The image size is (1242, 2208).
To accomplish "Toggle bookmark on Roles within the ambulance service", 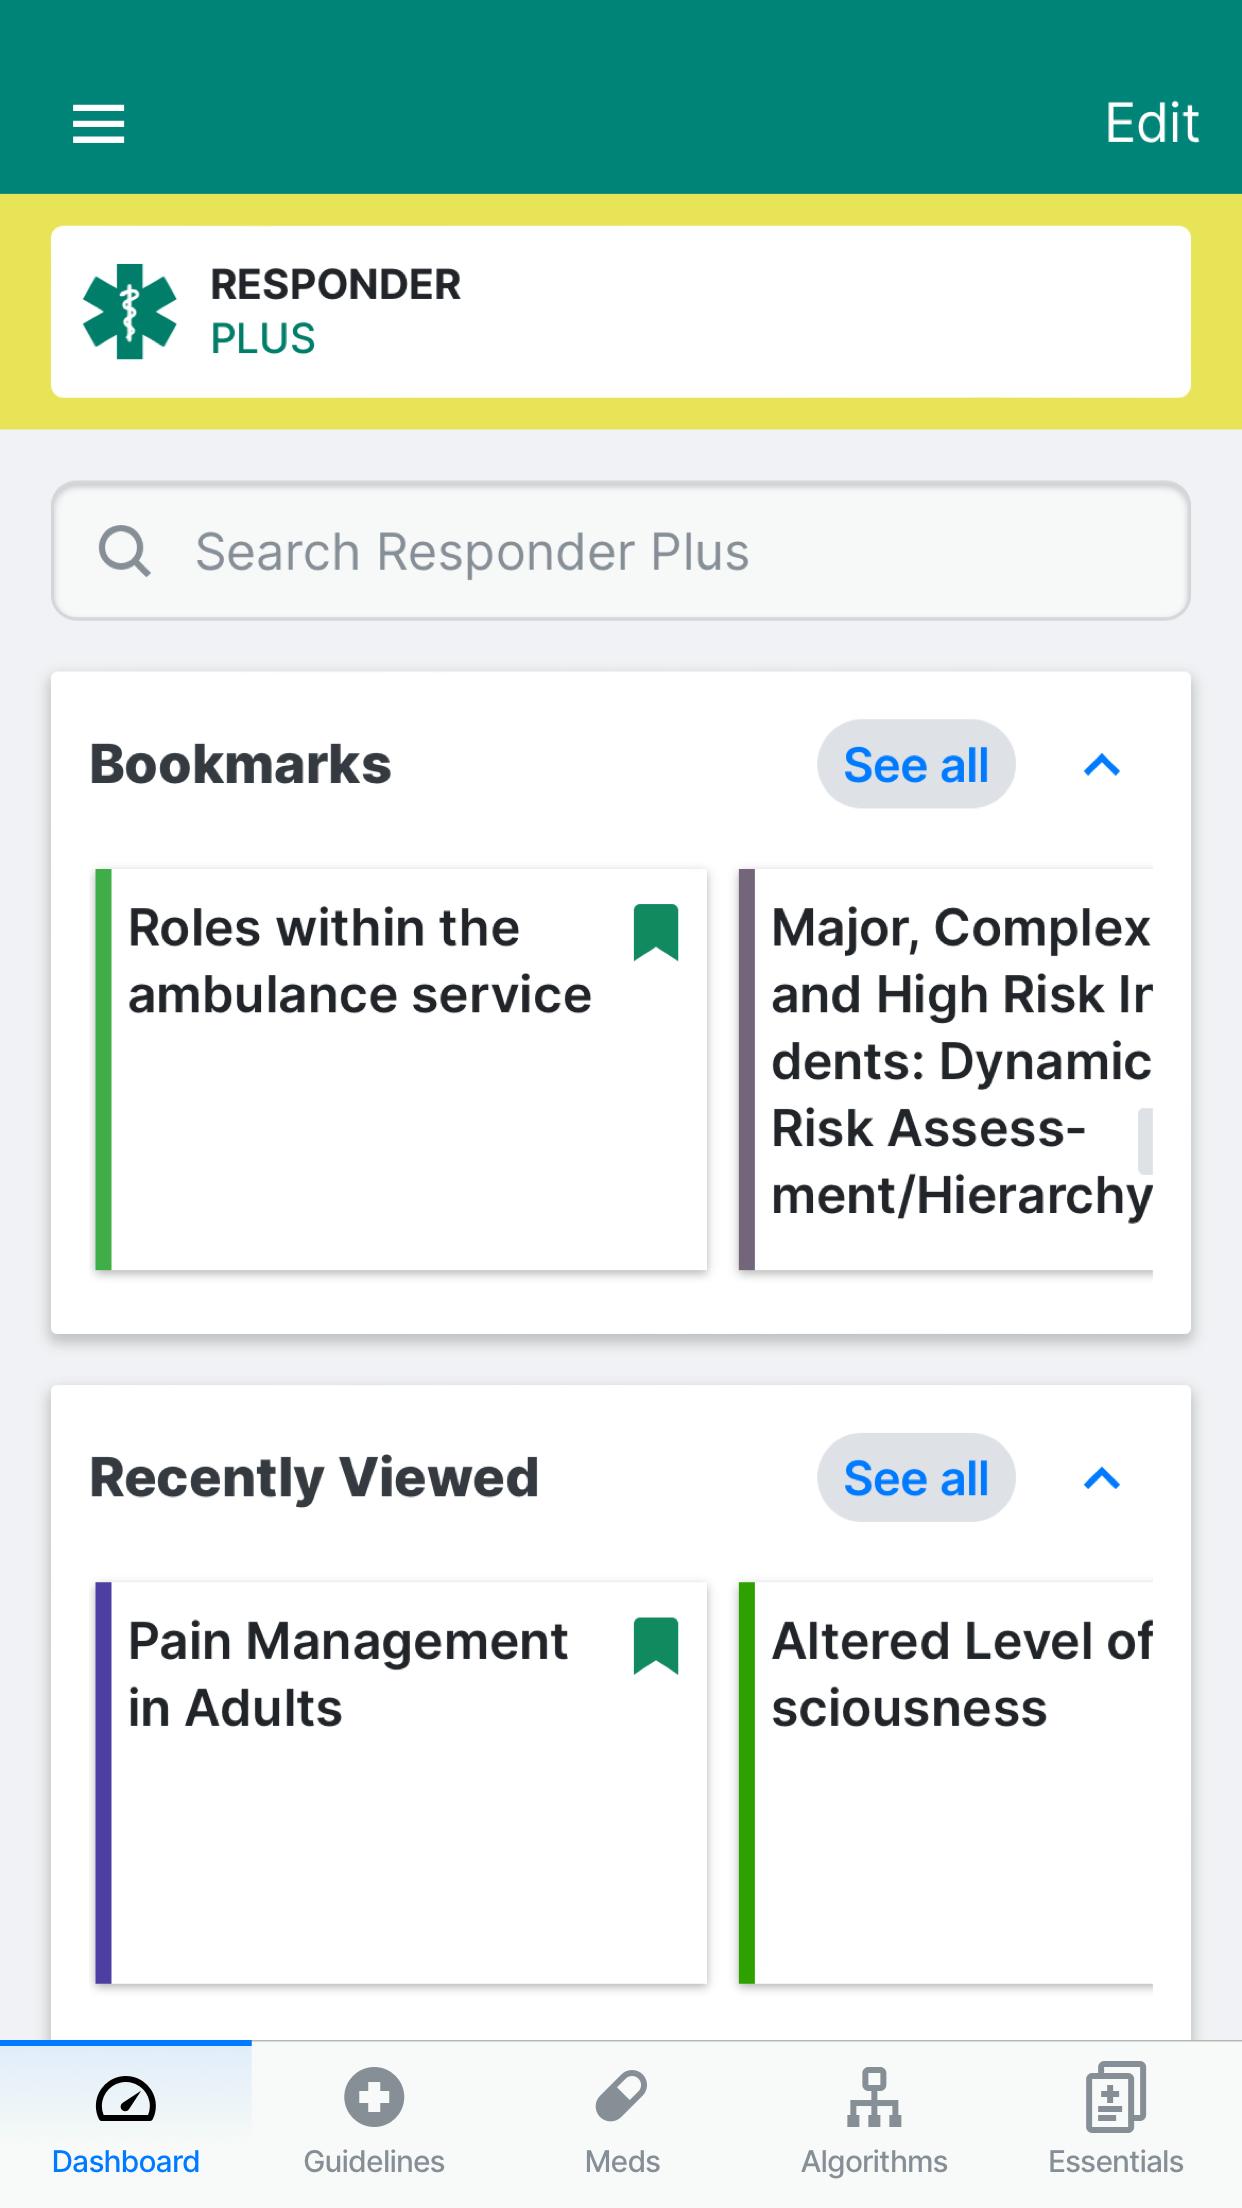I will (x=656, y=932).
